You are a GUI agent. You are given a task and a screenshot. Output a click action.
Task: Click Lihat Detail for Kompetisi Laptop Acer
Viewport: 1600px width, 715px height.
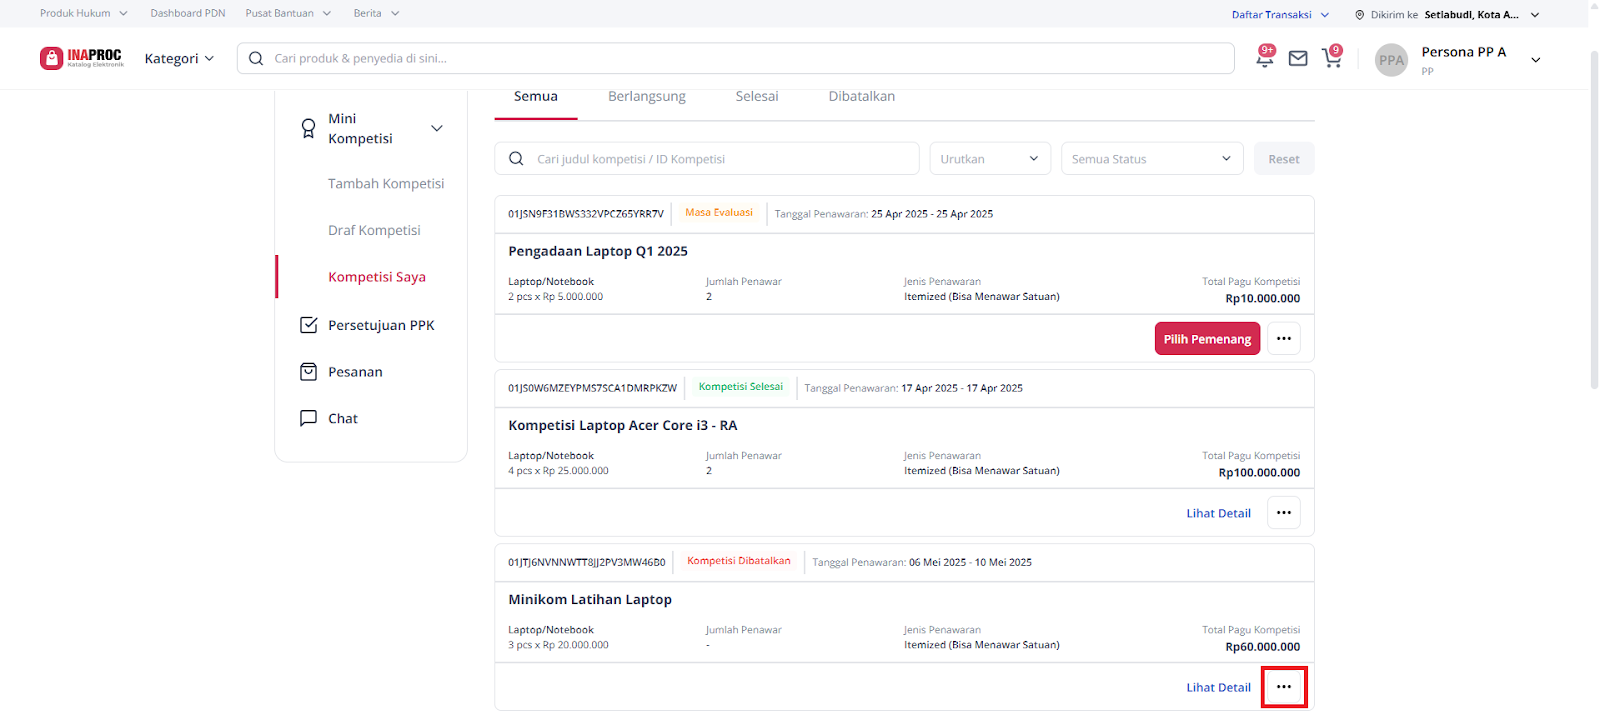click(x=1218, y=513)
